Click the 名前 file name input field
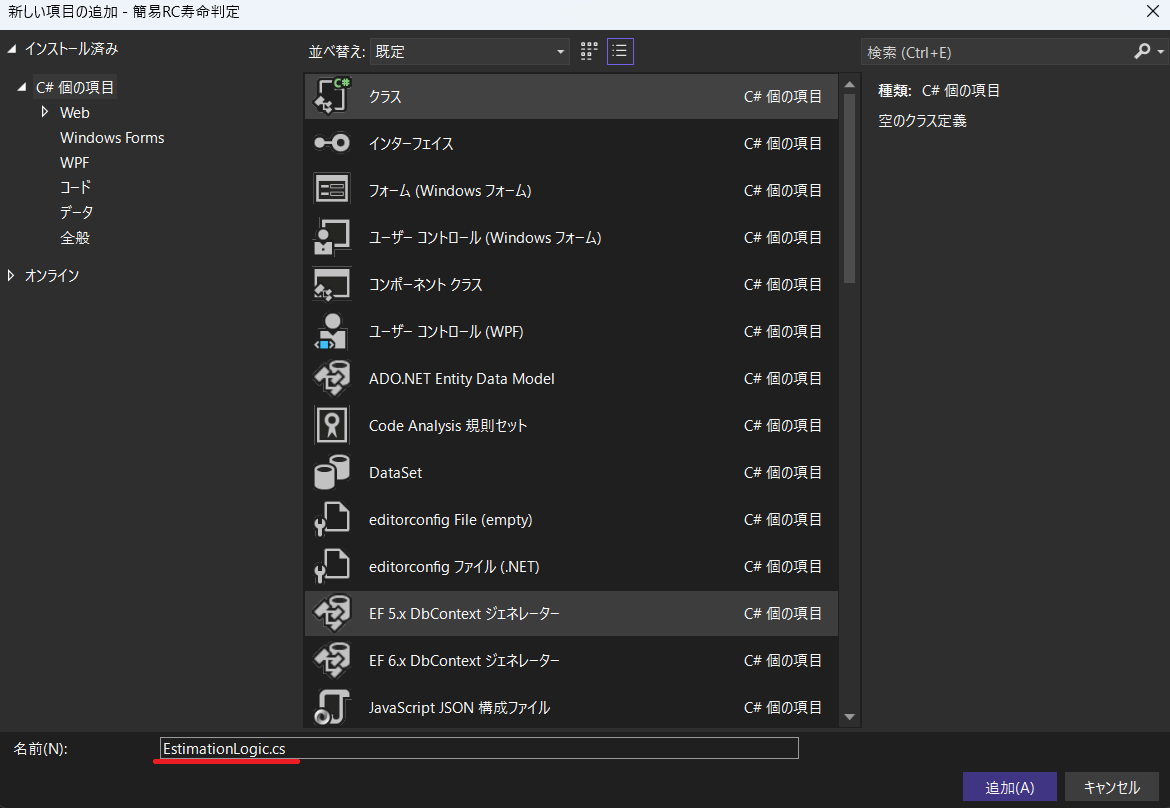This screenshot has width=1170, height=808. [478, 748]
